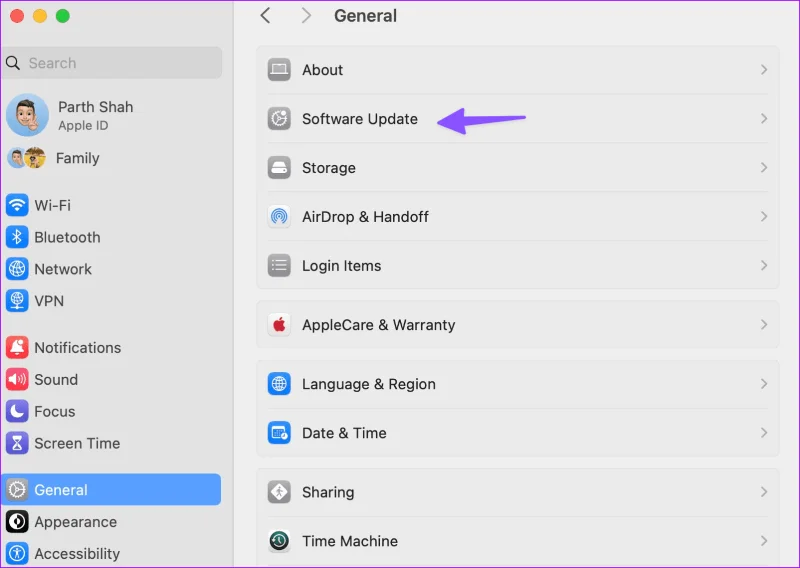Expand the AirDrop & Handoff chevron

pyautogui.click(x=764, y=217)
